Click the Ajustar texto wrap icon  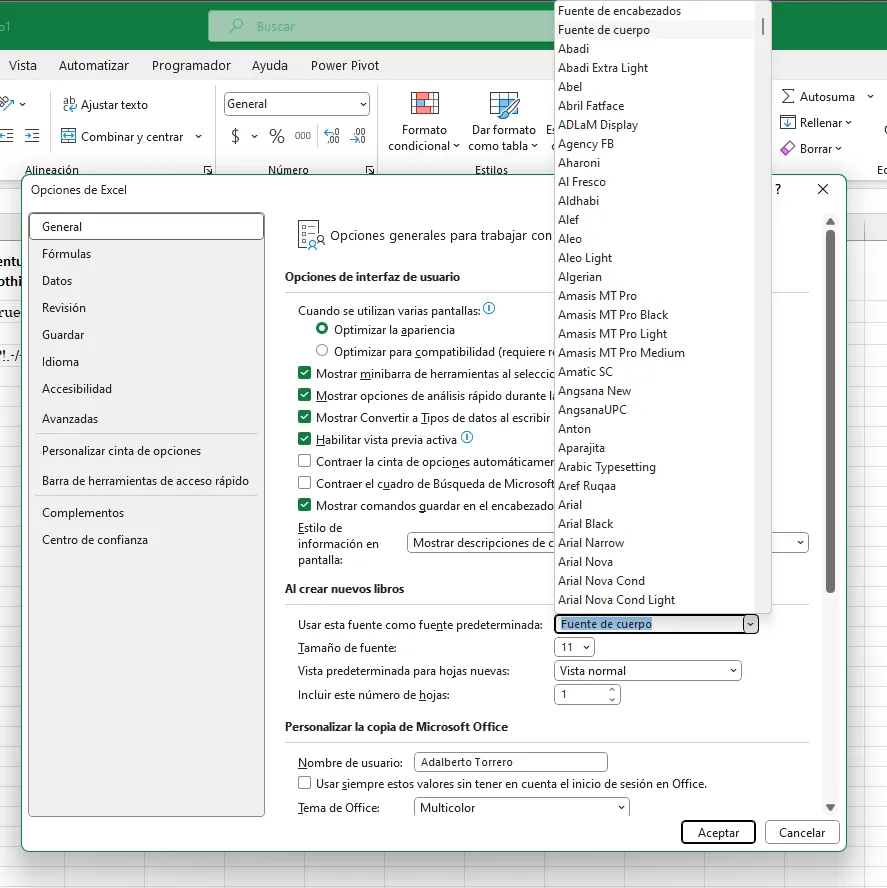pos(69,104)
